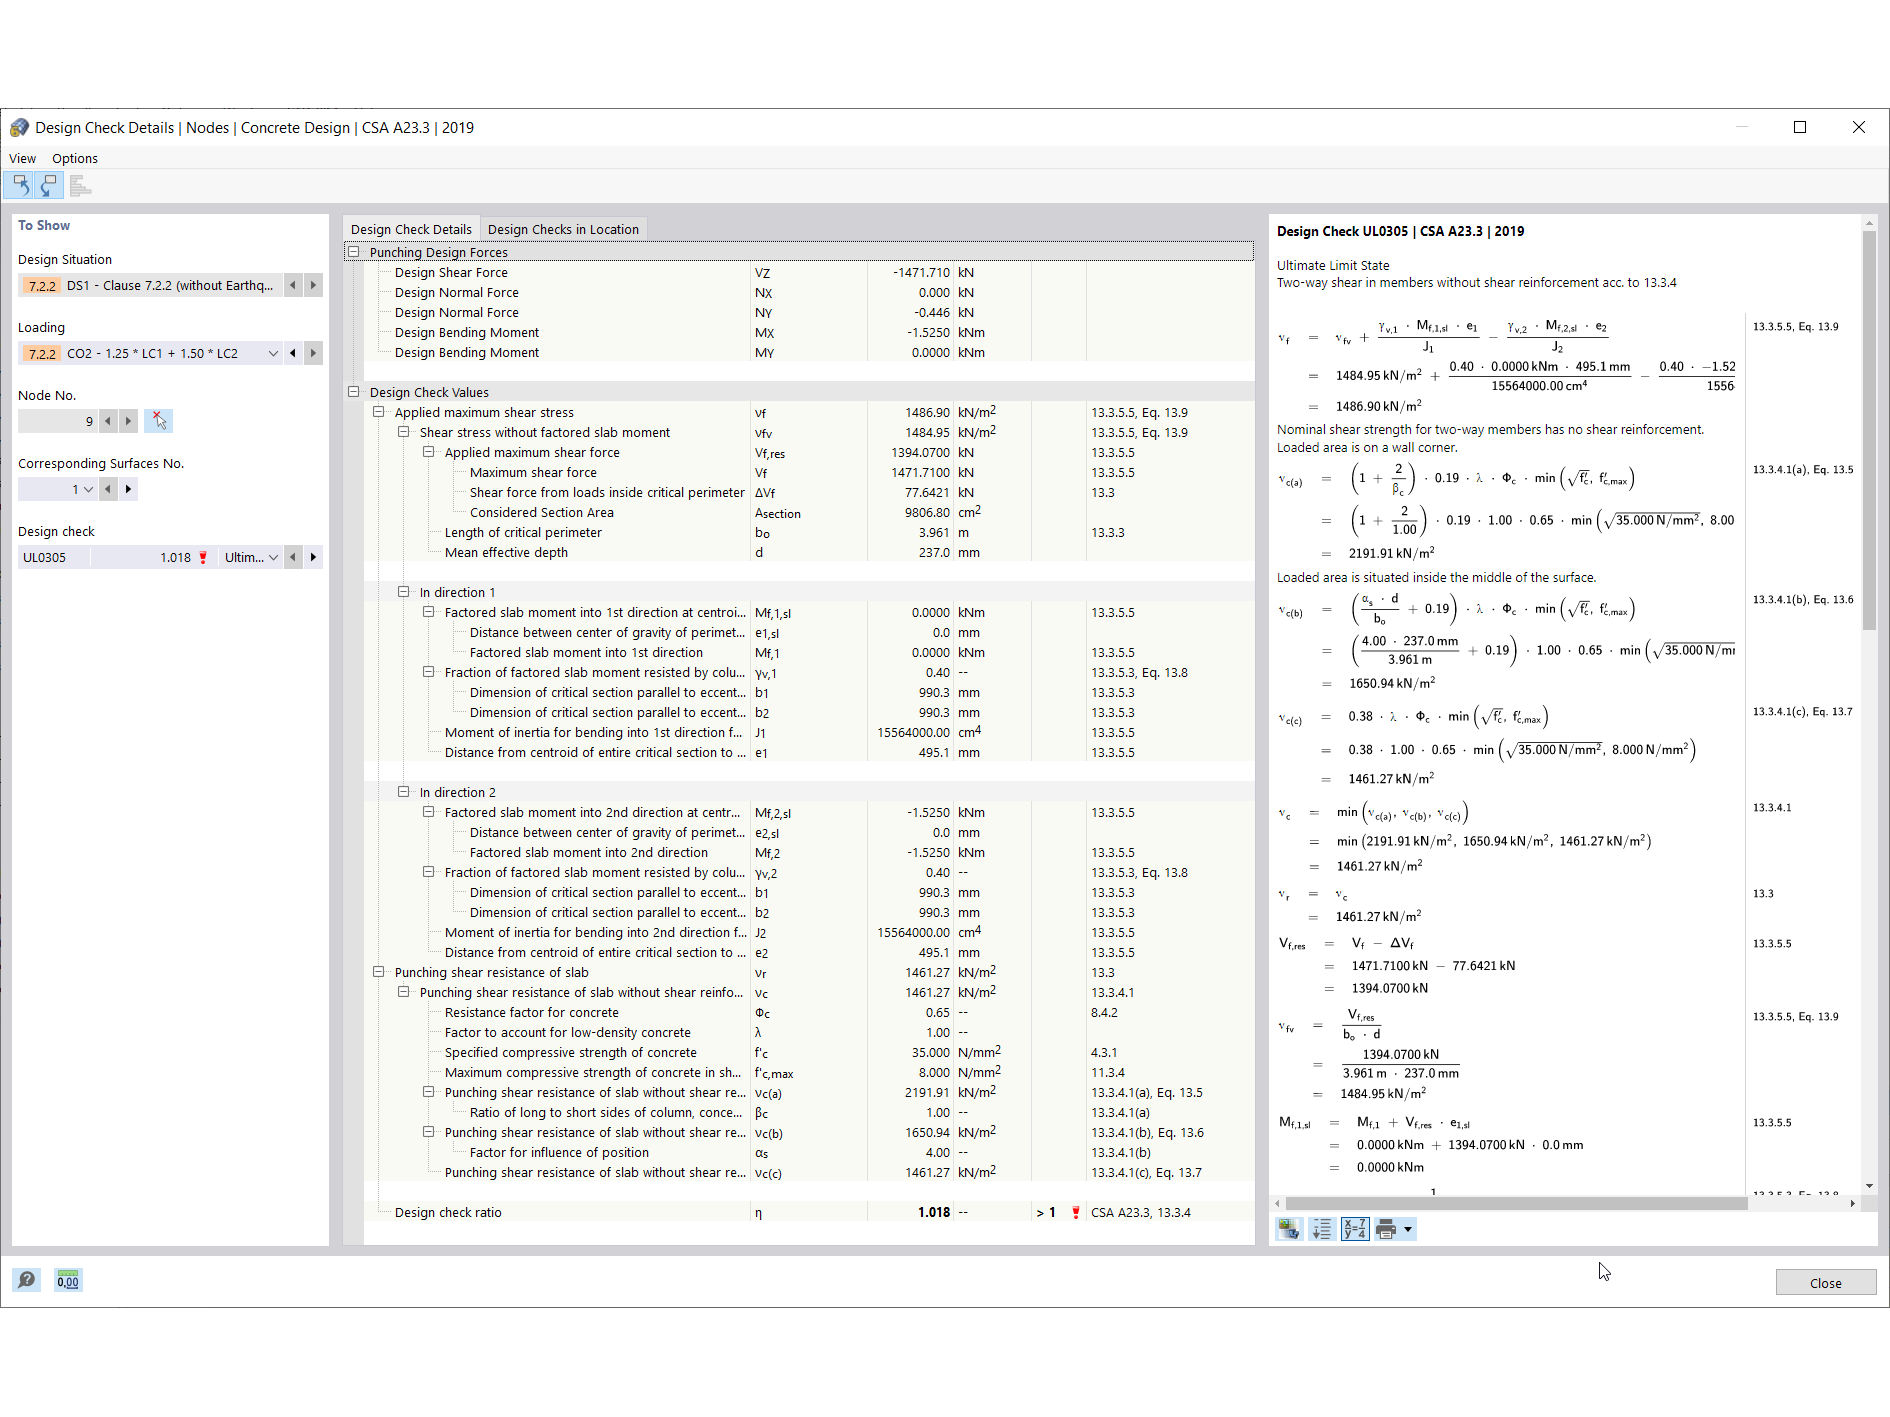Viewport: 1890px width, 1417px height.
Task: Step to the next Node No. with the right arrow
Action: click(128, 421)
